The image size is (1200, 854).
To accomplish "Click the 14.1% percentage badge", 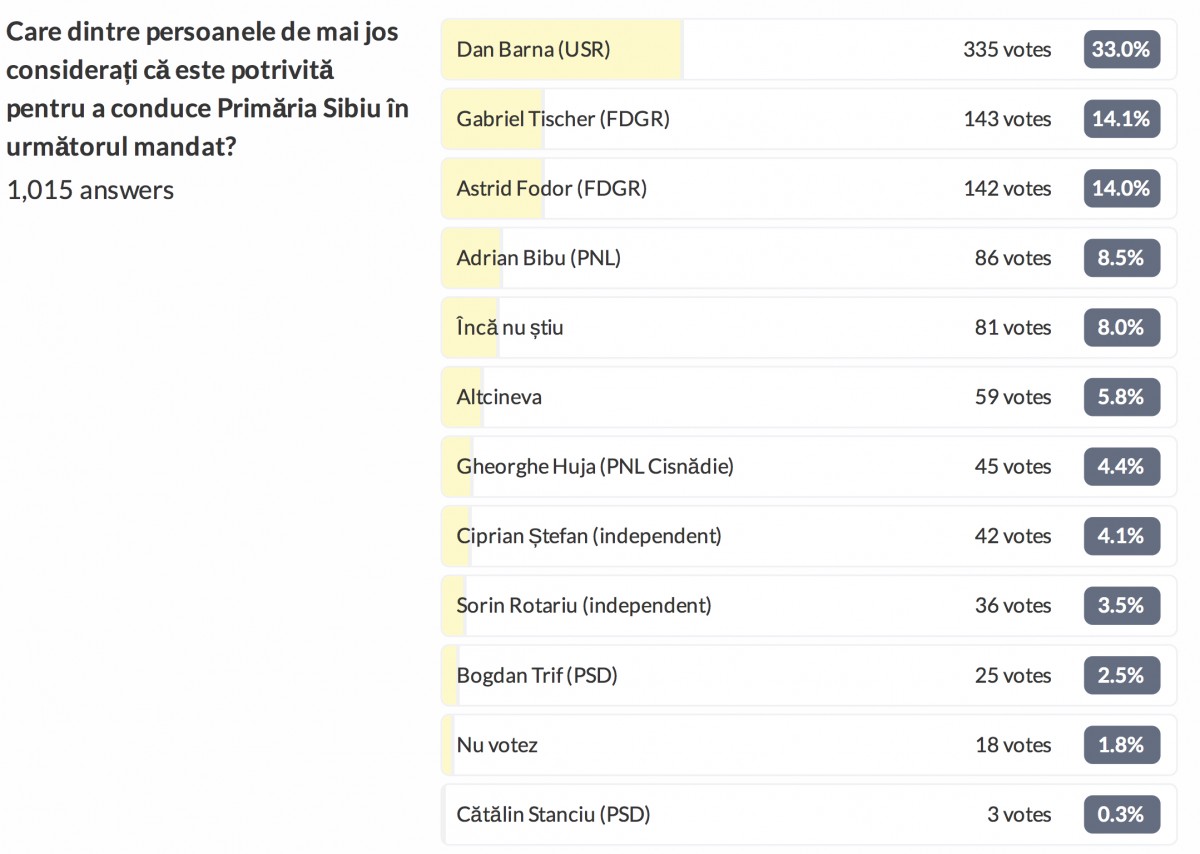I will [x=1121, y=119].
